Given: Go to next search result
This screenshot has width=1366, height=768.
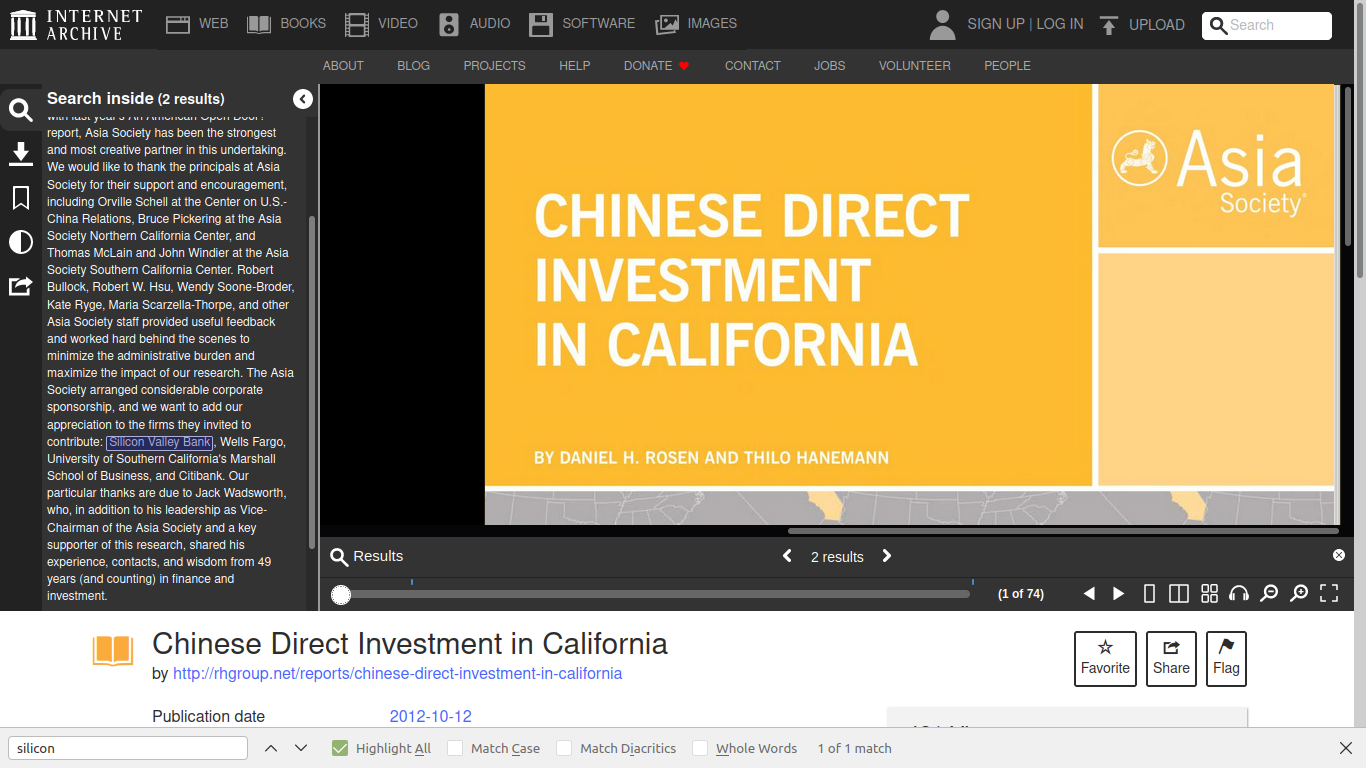Looking at the screenshot, I should coord(886,556).
